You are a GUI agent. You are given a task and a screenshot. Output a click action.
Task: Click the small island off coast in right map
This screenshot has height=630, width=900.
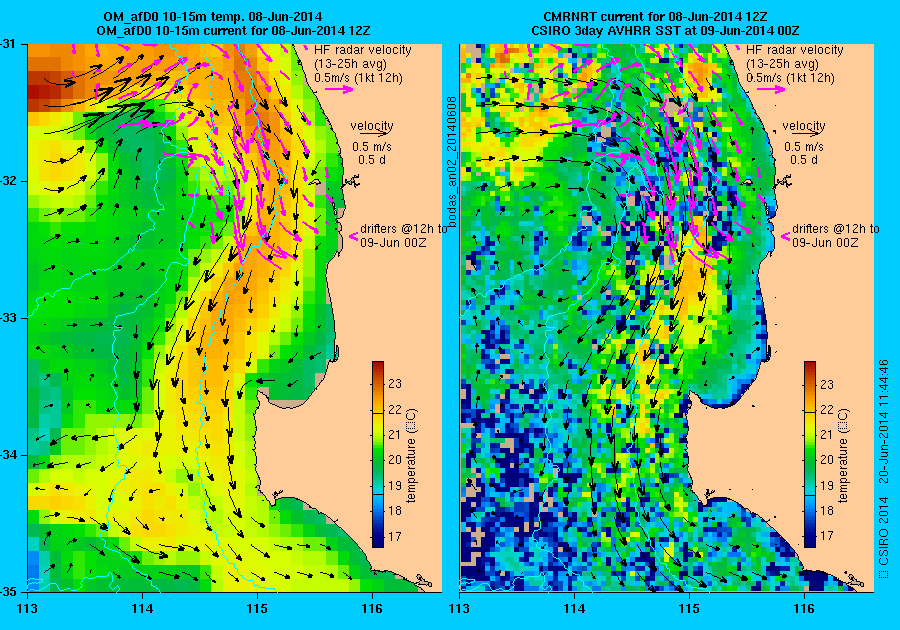point(746,183)
